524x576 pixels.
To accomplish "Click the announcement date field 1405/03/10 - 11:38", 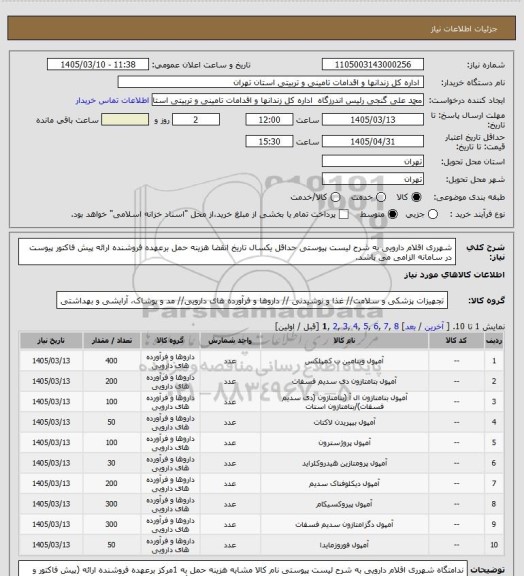I will [x=98, y=64].
